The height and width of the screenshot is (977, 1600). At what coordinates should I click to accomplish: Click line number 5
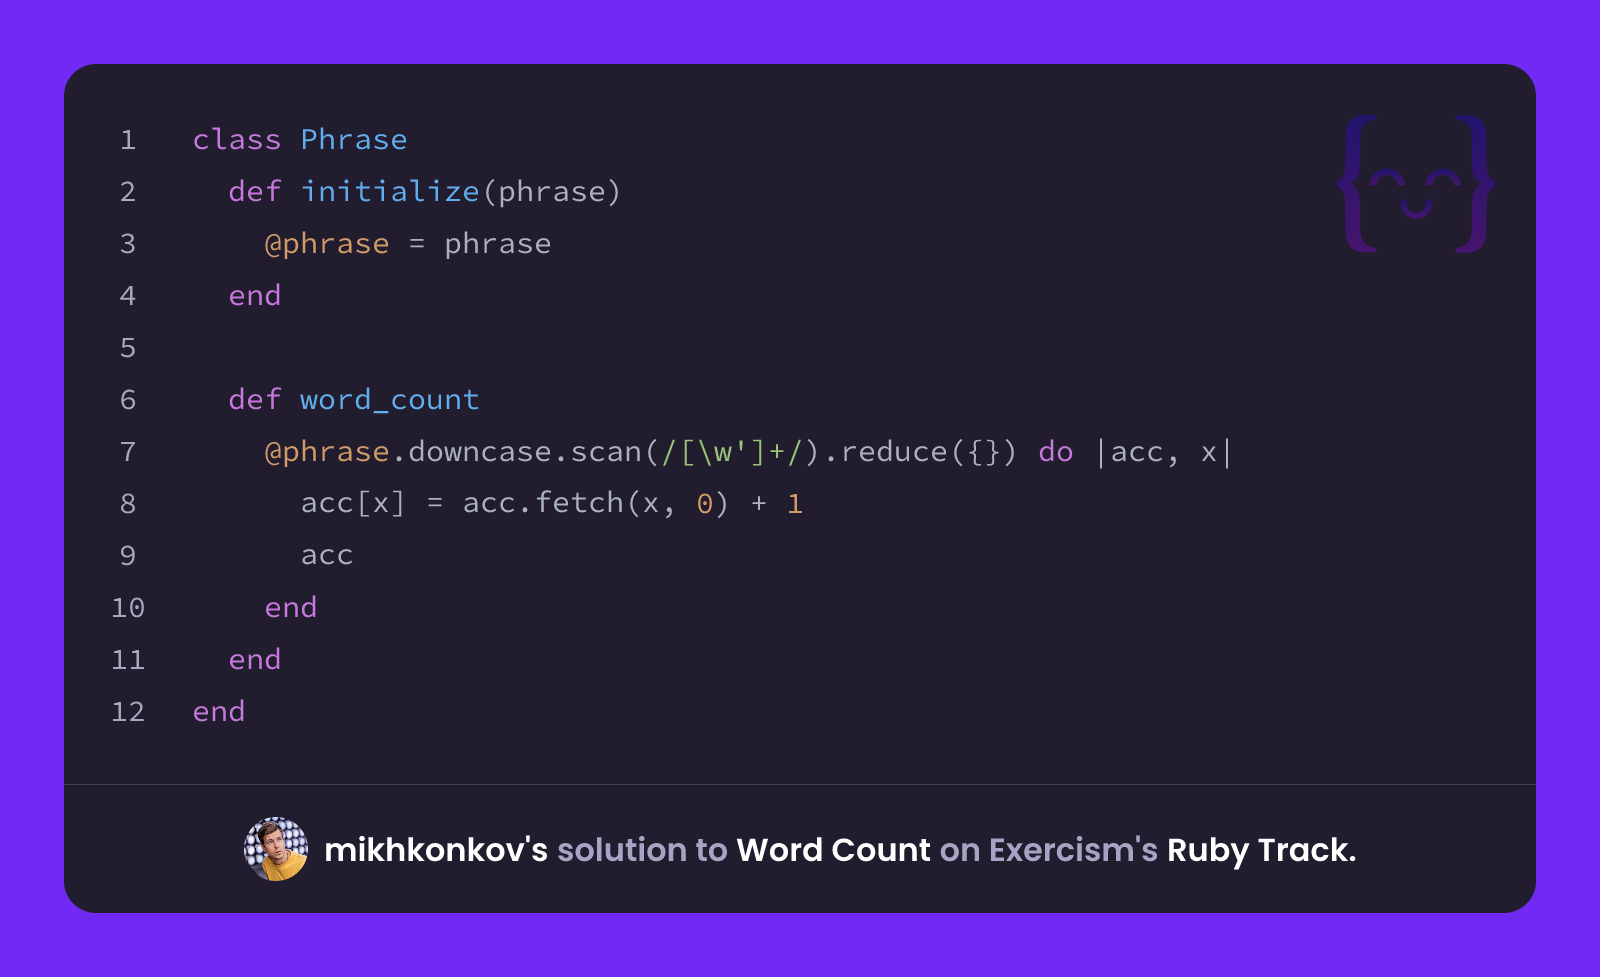128,347
